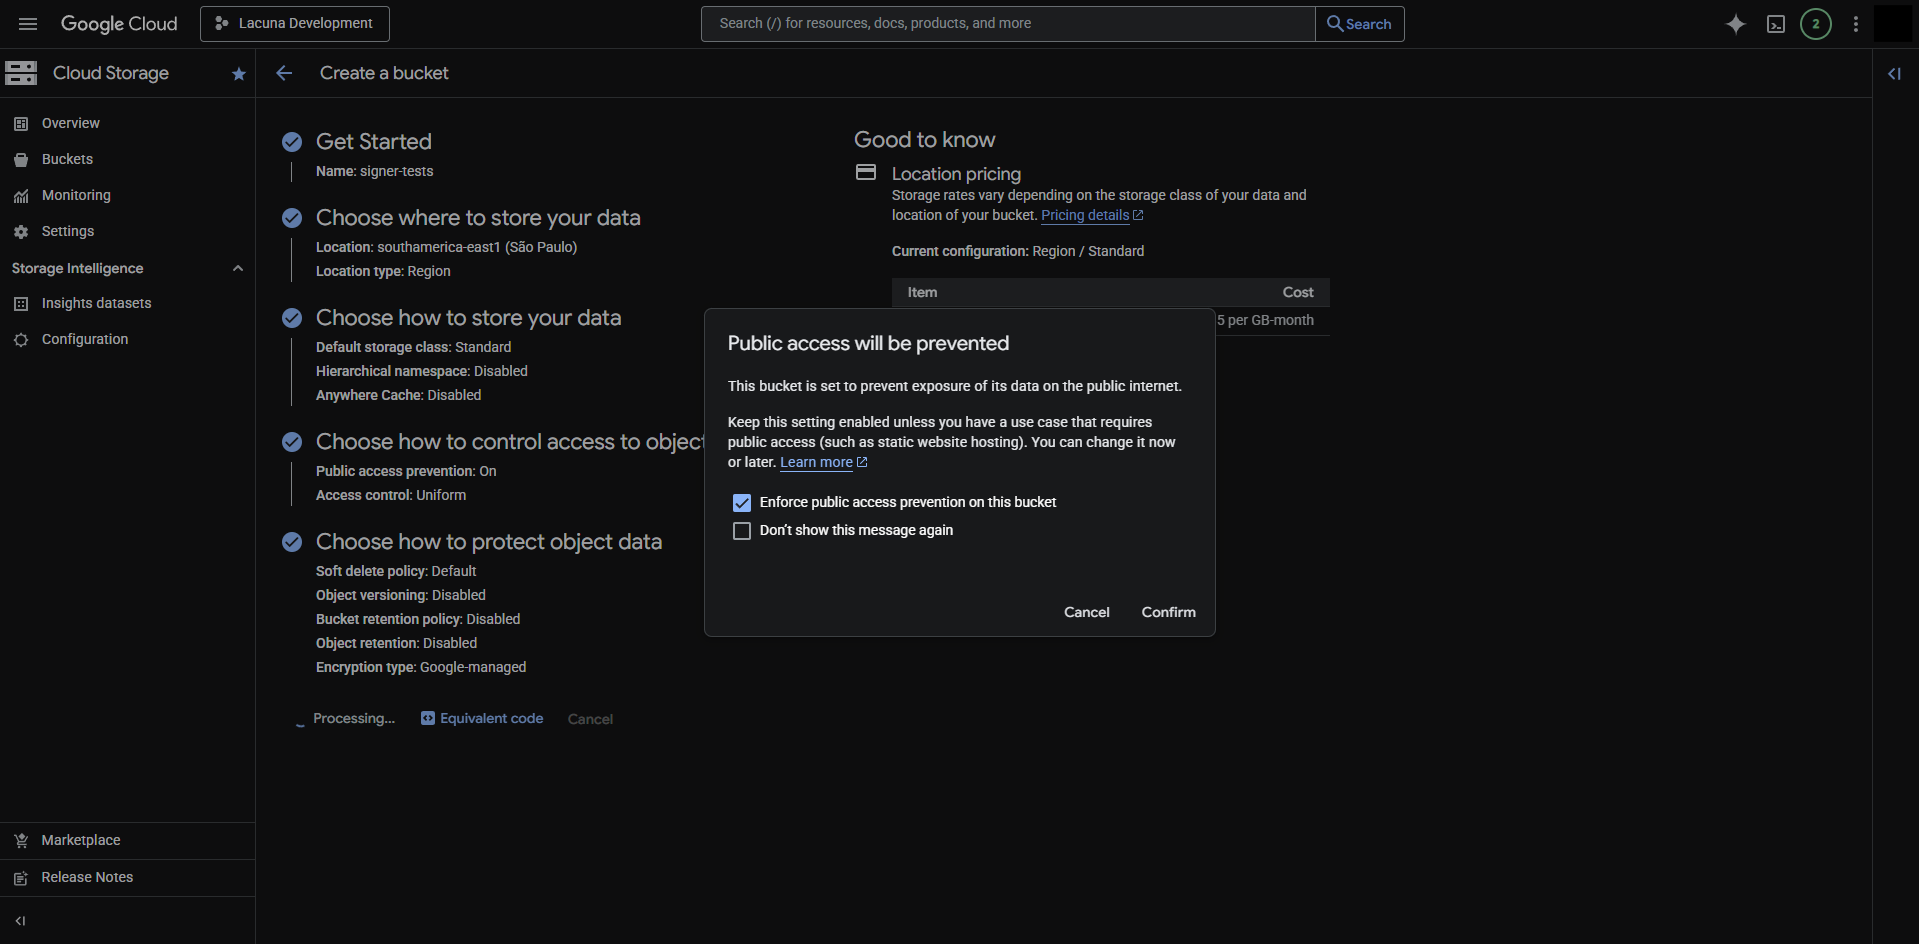Screen dimensions: 1919x944
Task: Collapse the left sidebar navigation
Action: 20,921
